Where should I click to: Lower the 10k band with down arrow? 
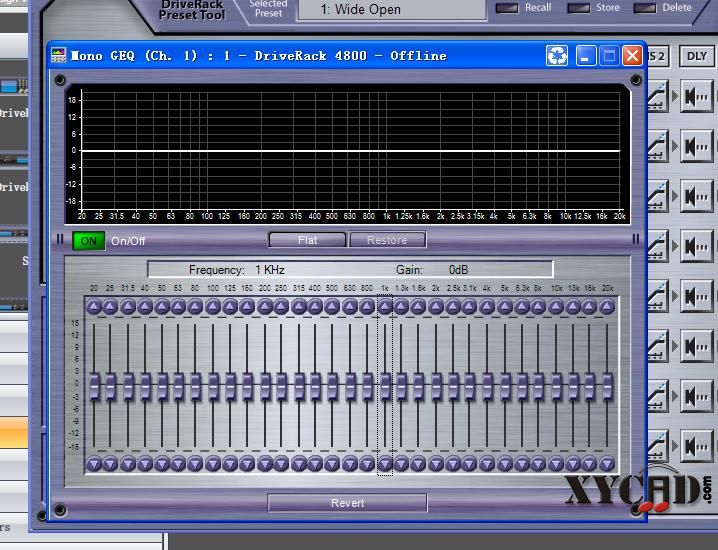pos(556,464)
